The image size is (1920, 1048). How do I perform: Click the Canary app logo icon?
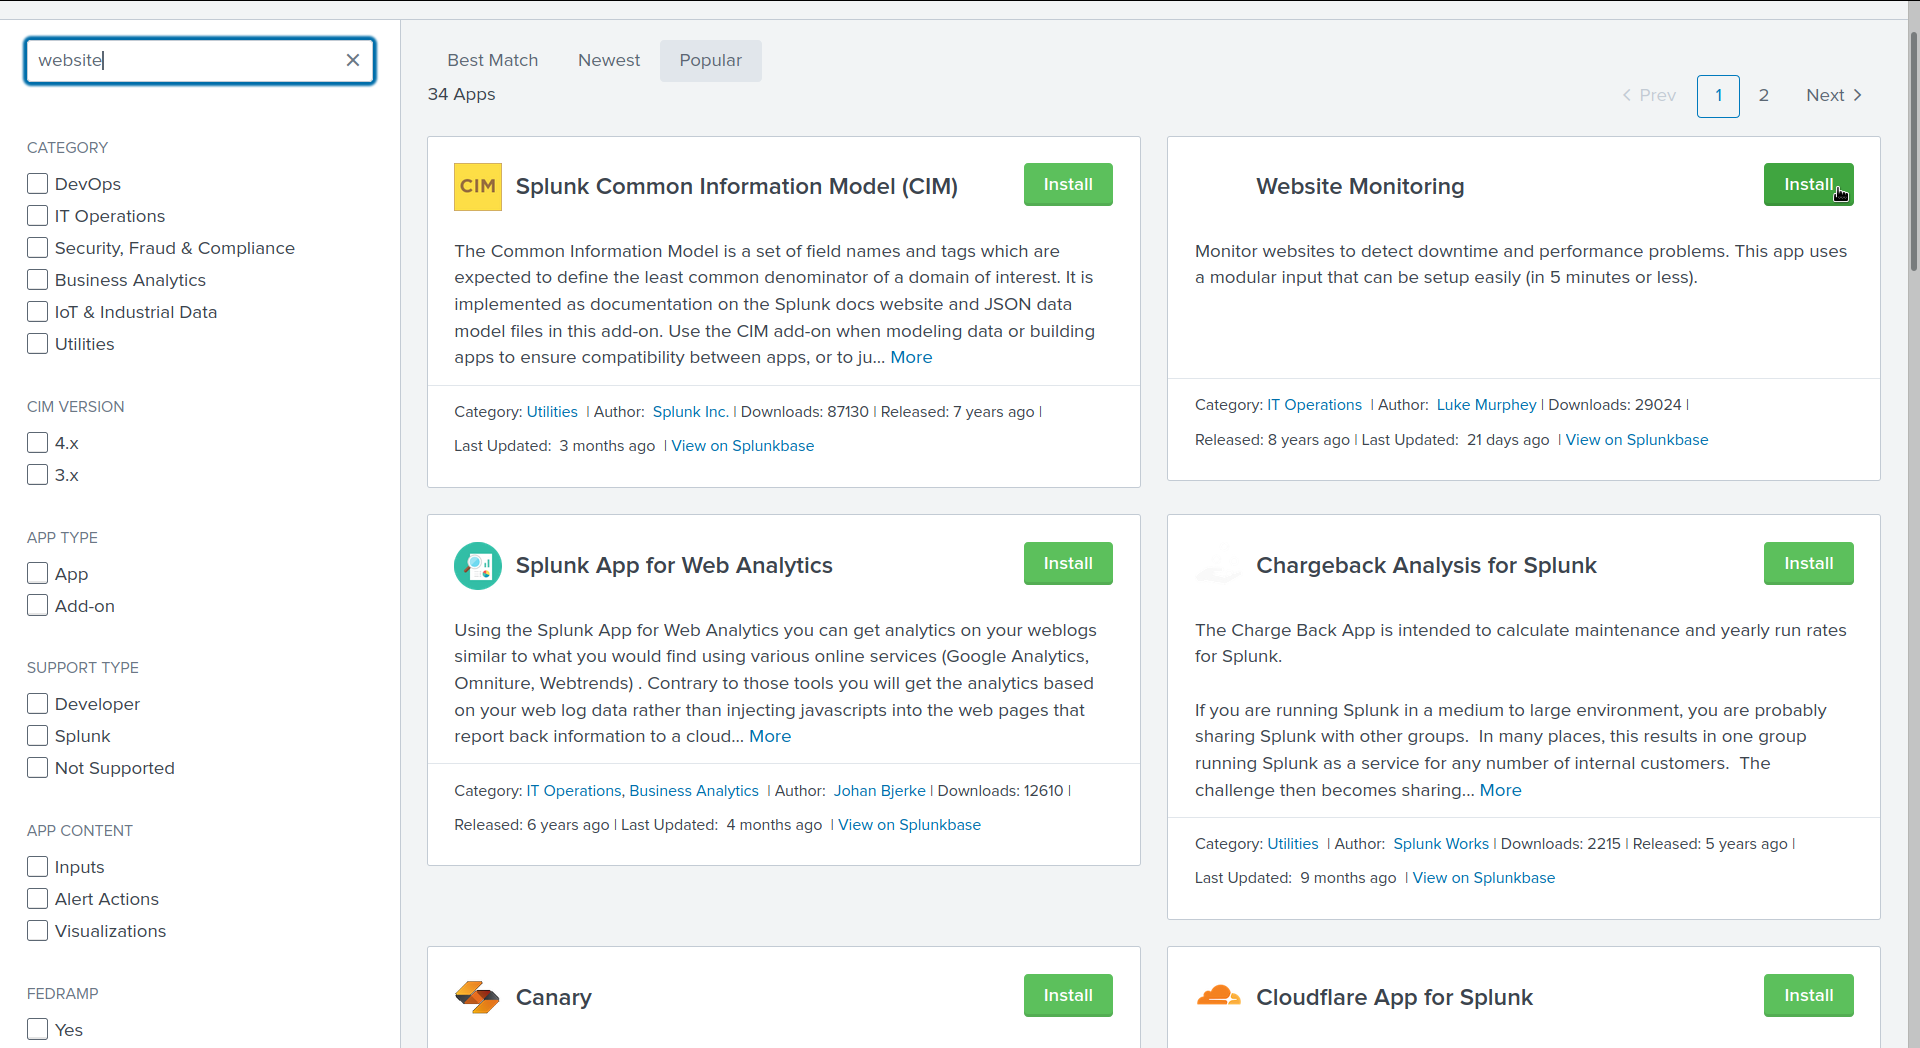[x=477, y=997]
